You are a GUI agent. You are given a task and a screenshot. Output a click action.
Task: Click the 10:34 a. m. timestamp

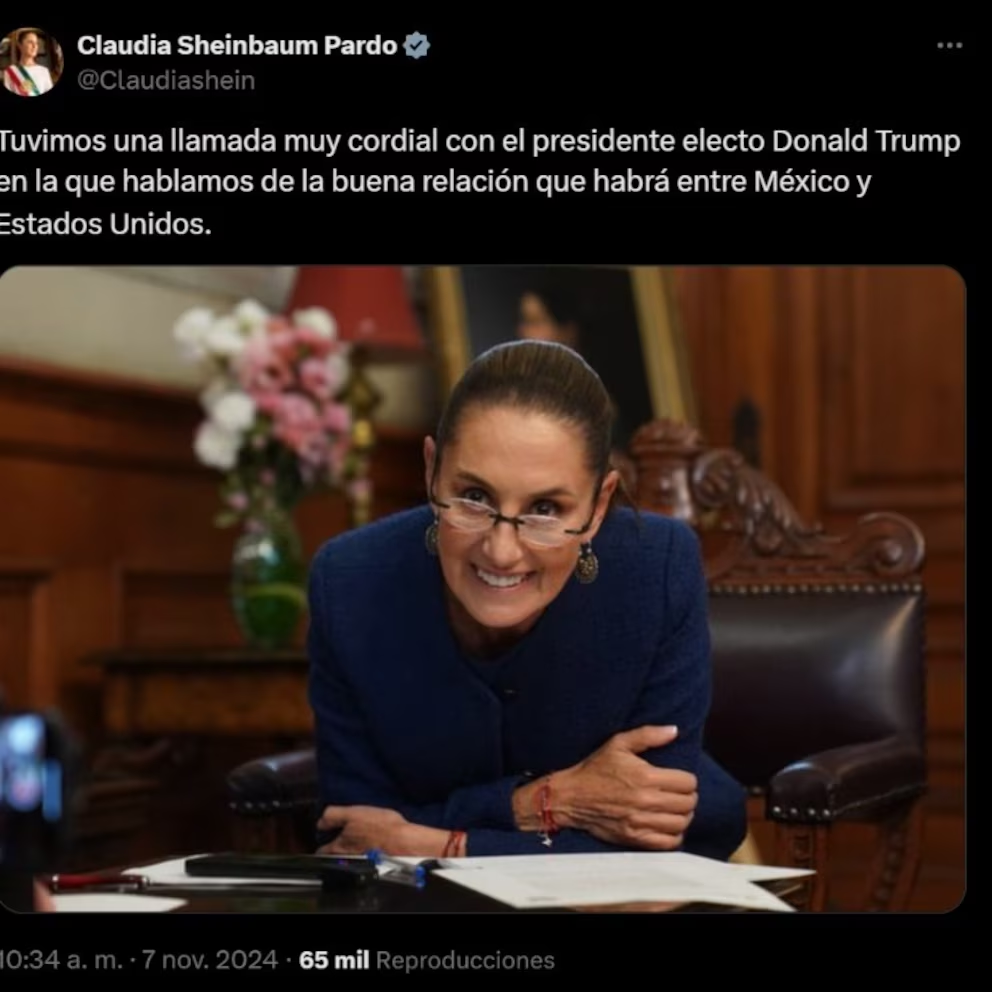click(60, 960)
